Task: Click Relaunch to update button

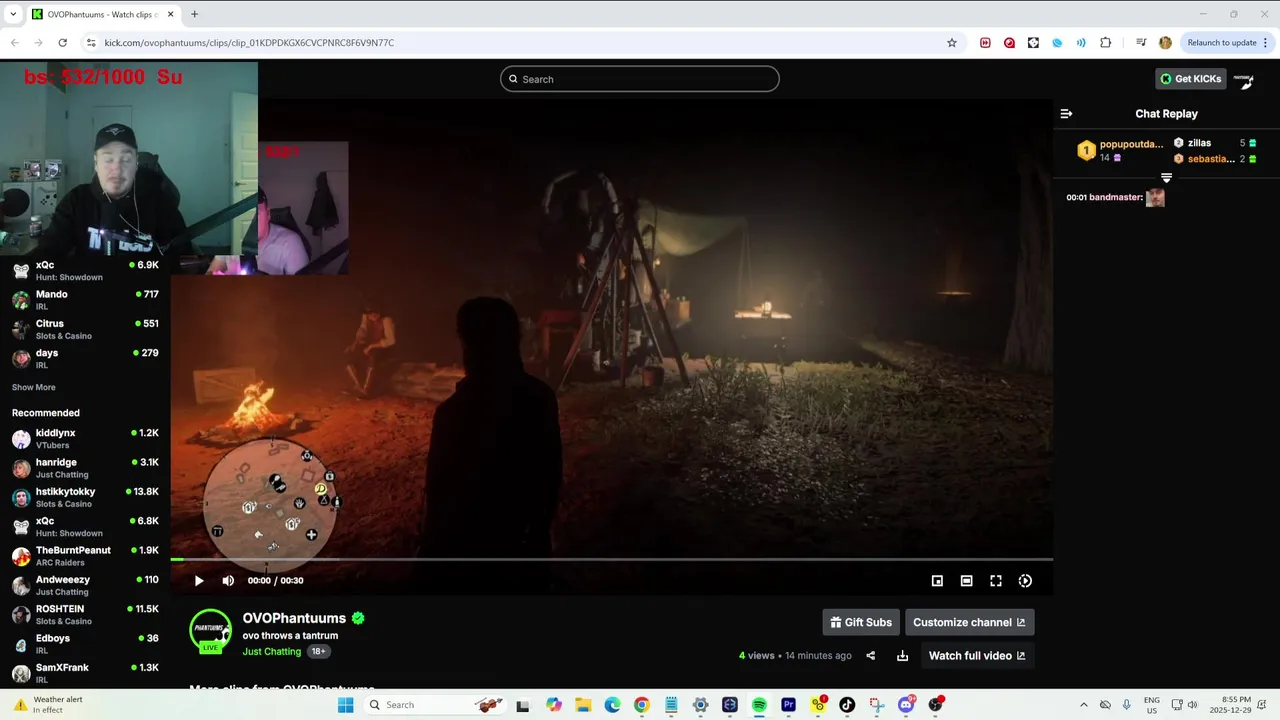Action: (x=1221, y=43)
